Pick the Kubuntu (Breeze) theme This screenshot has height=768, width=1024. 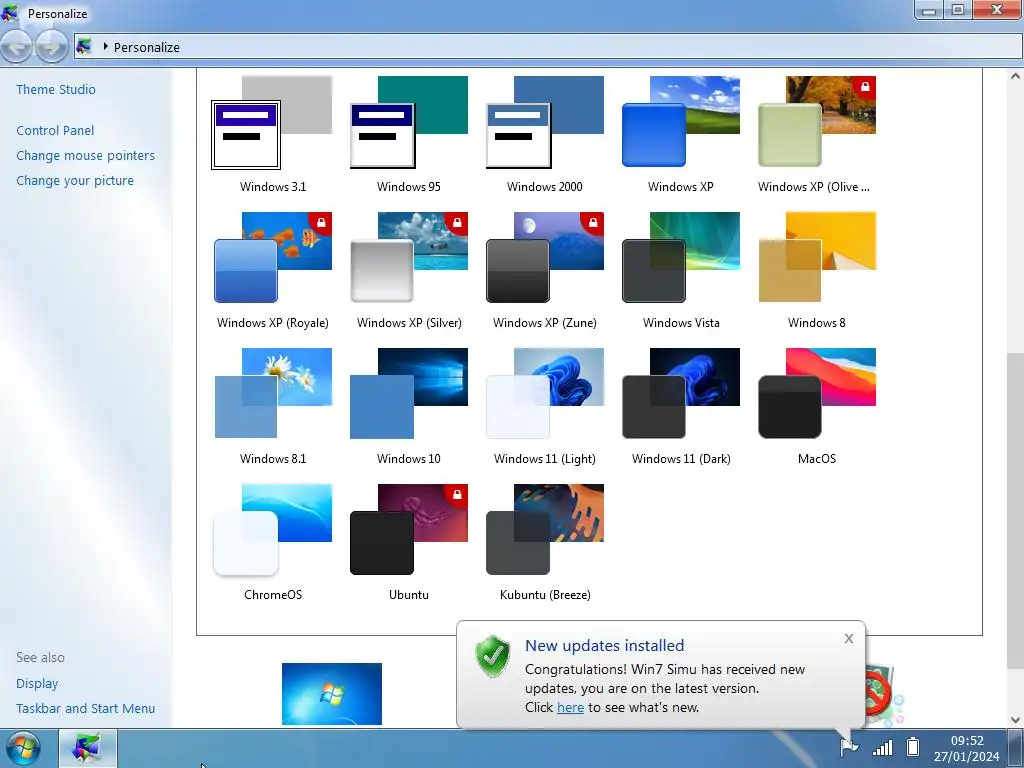(x=545, y=542)
